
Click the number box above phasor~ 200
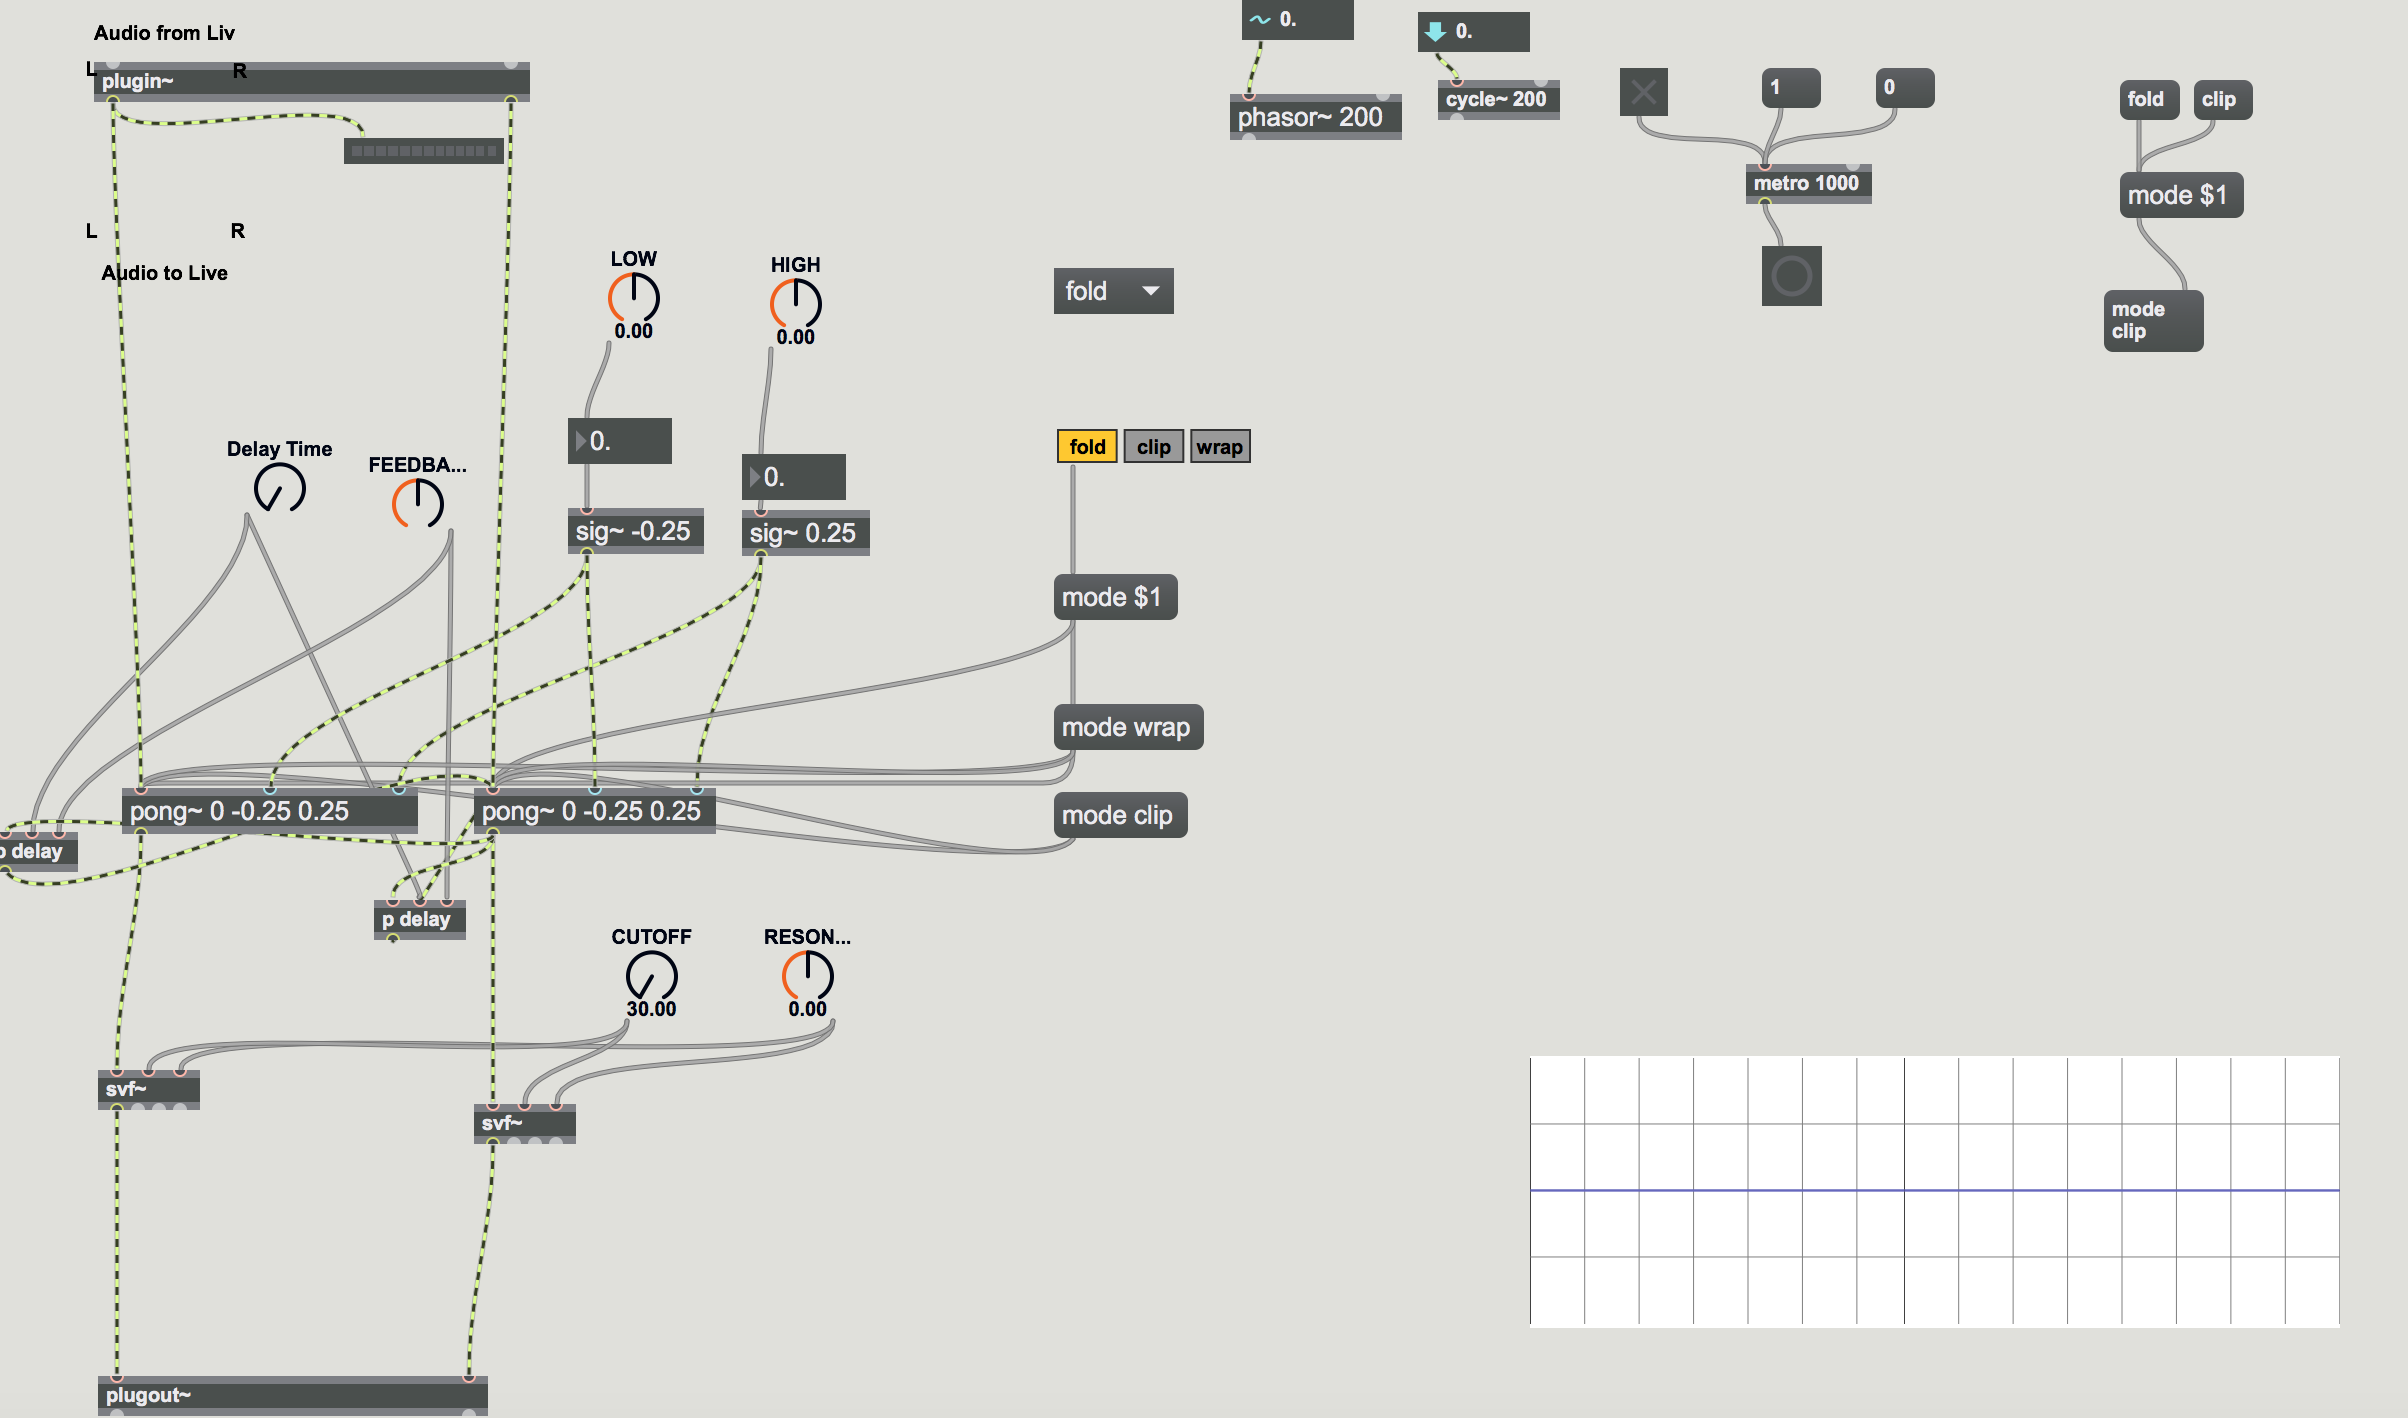click(x=1297, y=19)
